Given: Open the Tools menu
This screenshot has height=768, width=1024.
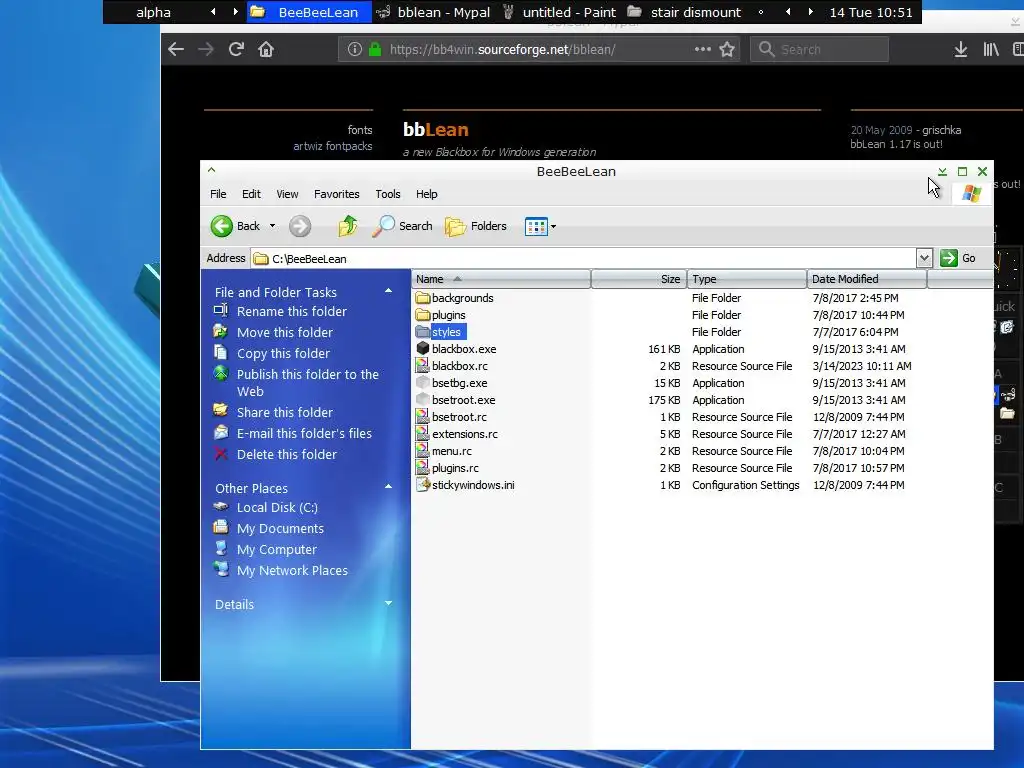Looking at the screenshot, I should click(387, 194).
